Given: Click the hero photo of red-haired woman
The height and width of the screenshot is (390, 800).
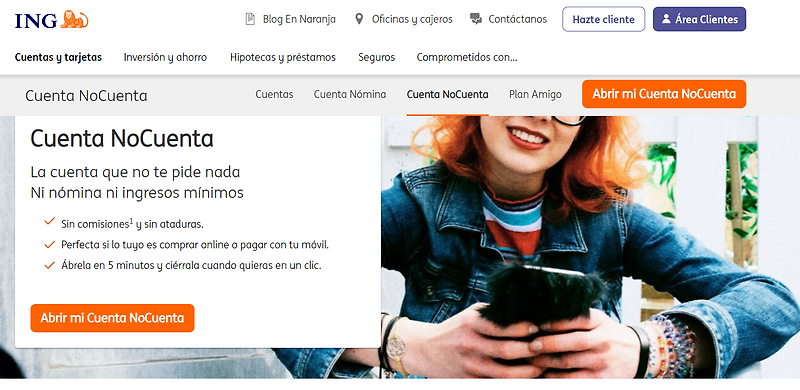Looking at the screenshot, I should click(590, 247).
